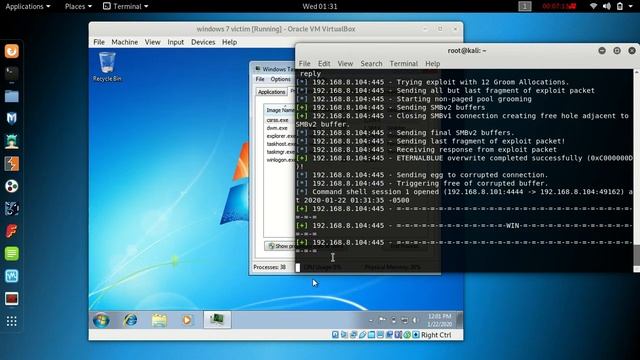The width and height of the screenshot is (640, 360).
Task: Click green circular icon in VirtualBox status bar
Action: click(x=407, y=335)
